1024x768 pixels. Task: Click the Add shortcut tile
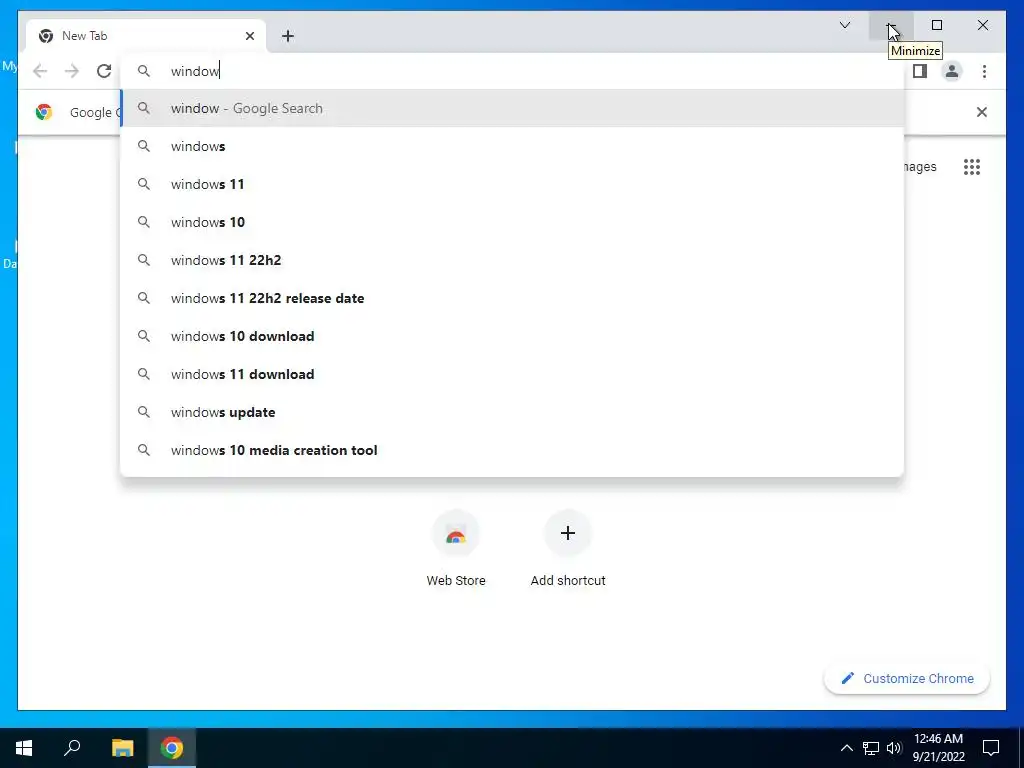point(568,550)
